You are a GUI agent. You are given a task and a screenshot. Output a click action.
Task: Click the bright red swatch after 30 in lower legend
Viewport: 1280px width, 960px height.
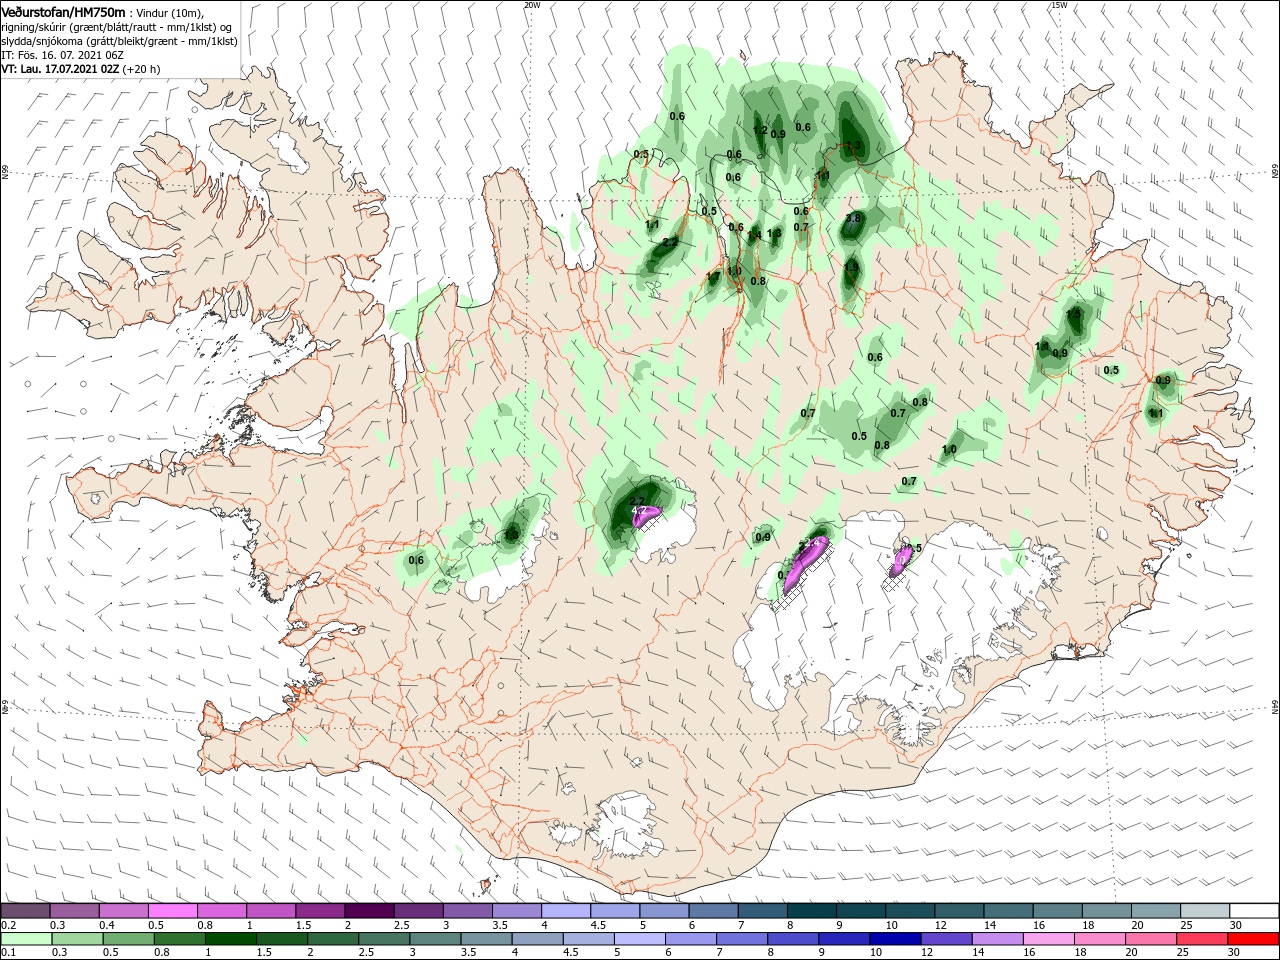click(1254, 939)
